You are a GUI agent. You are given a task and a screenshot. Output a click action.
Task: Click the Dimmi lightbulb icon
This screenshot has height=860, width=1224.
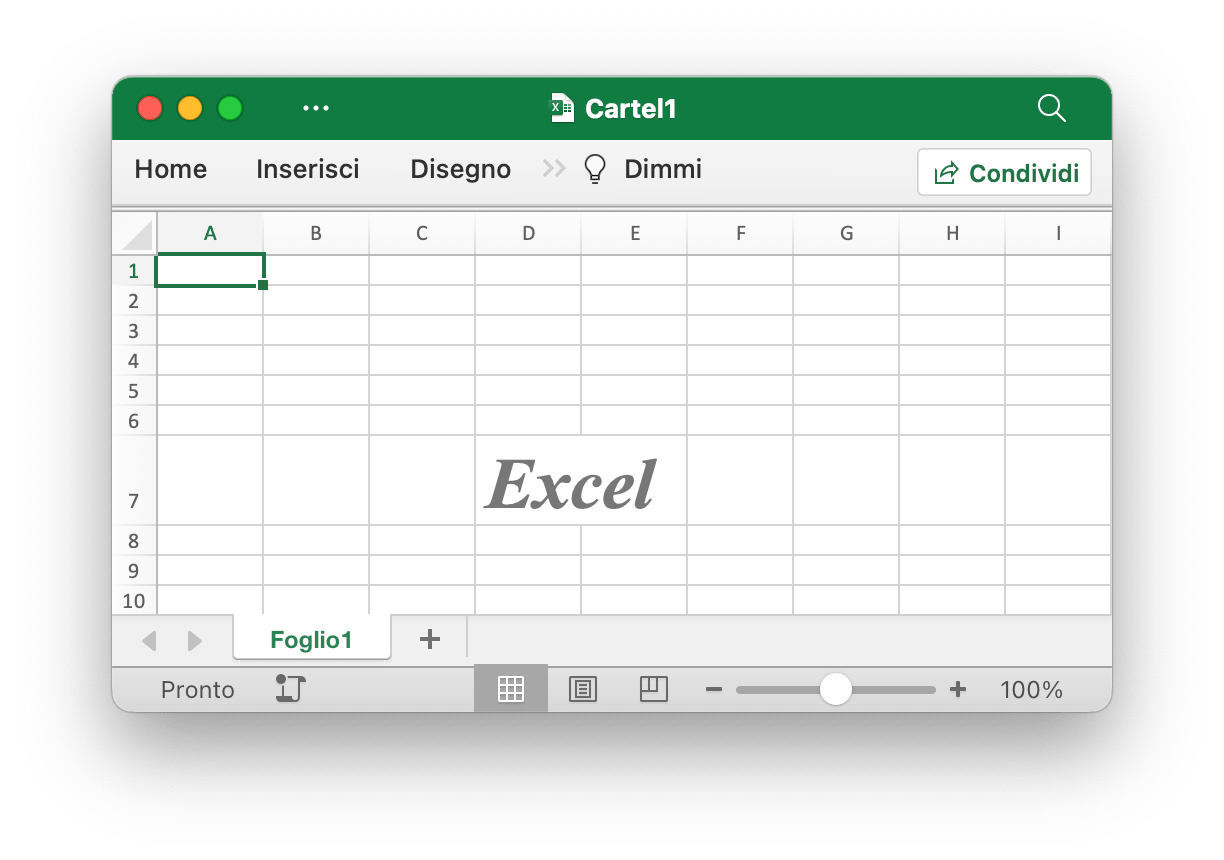pos(595,170)
